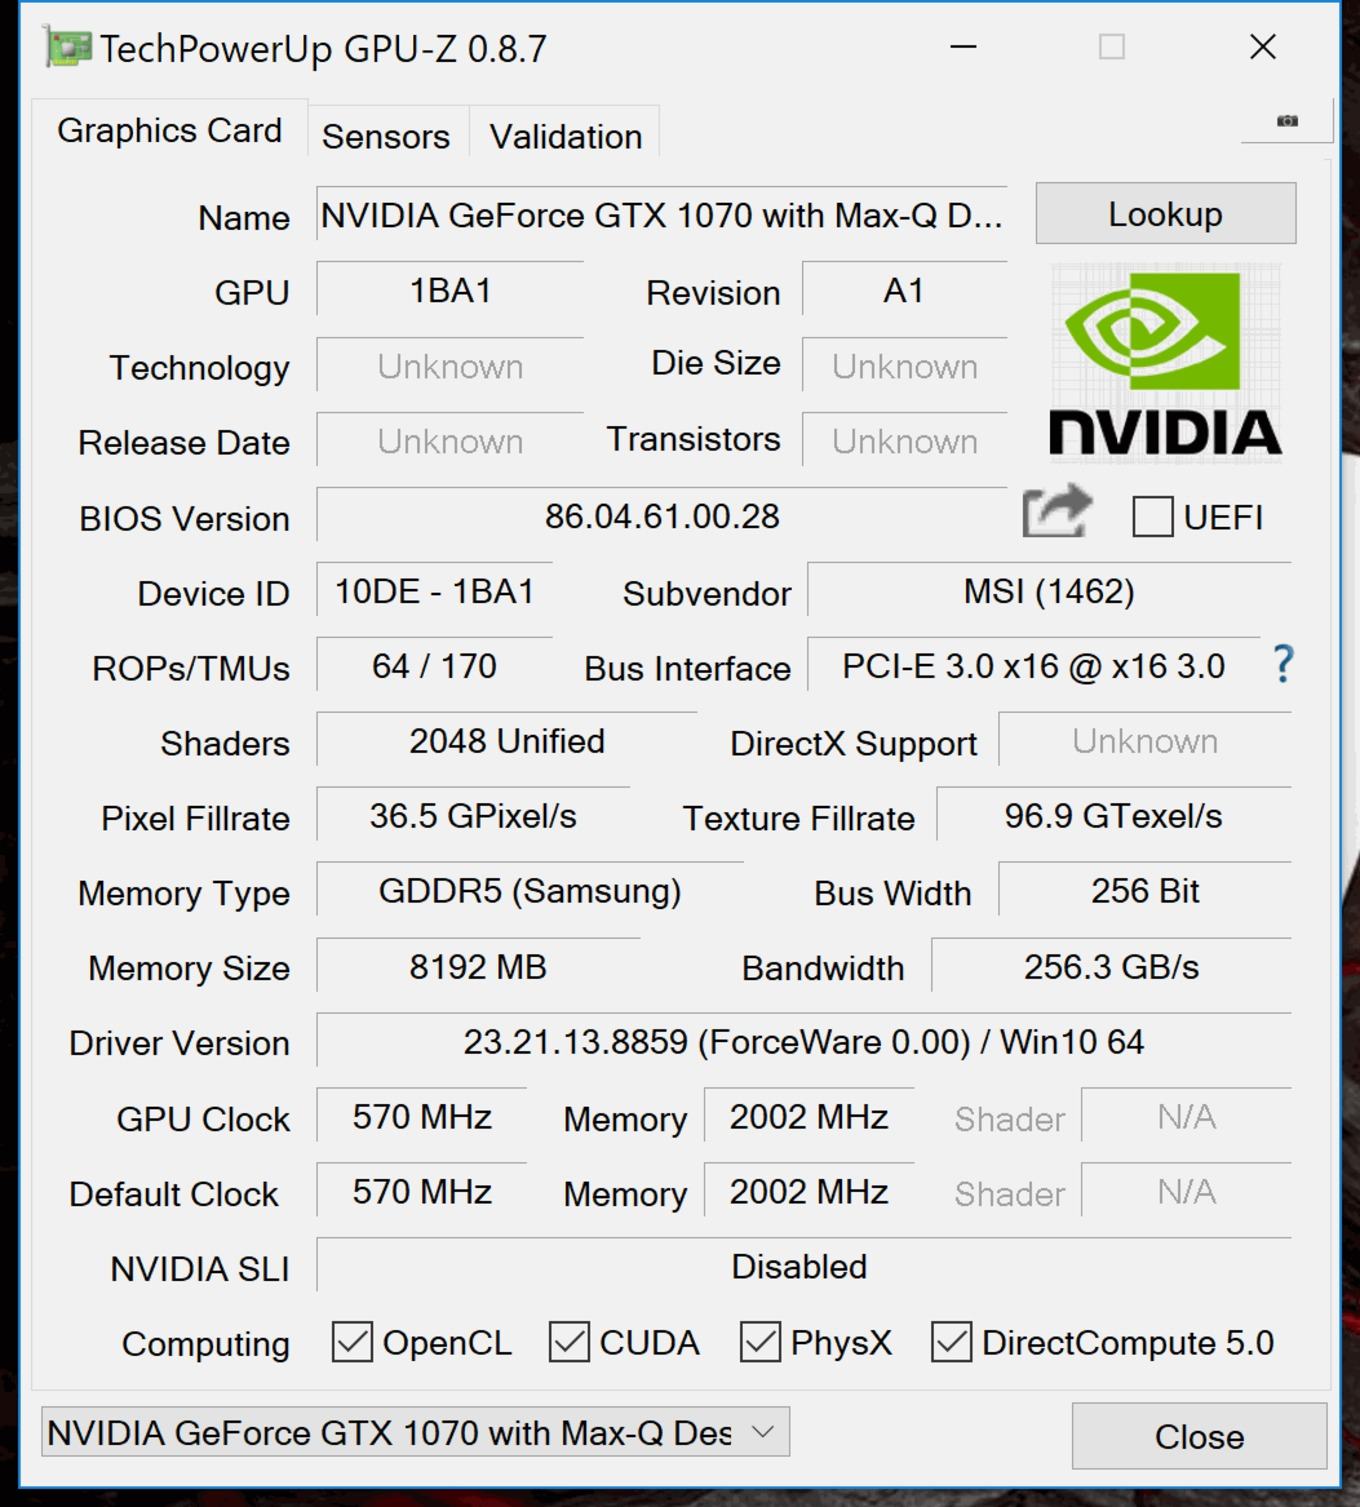Click the Default Clock row Memory 2002 MHz
This screenshot has width=1360, height=1507.
pos(809,1192)
